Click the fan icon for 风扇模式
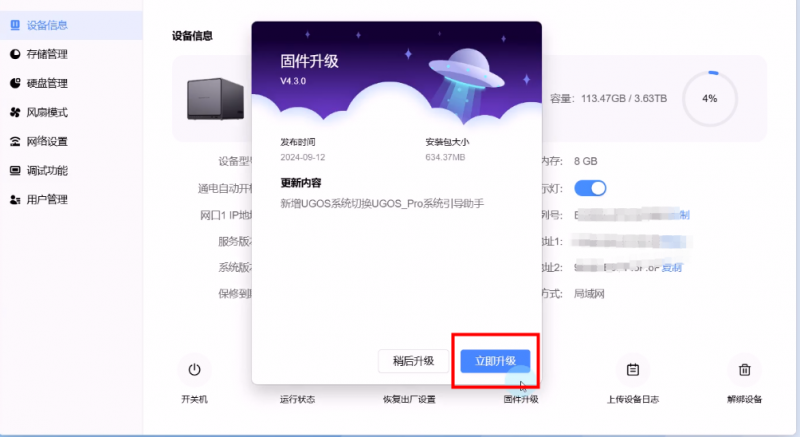800x437 pixels. [15, 112]
